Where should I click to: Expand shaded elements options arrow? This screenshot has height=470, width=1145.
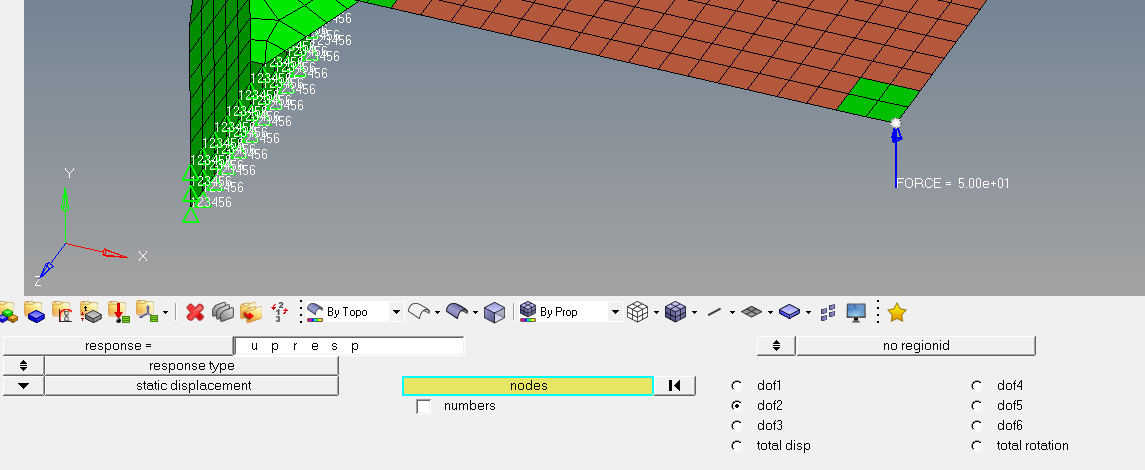click(x=694, y=312)
